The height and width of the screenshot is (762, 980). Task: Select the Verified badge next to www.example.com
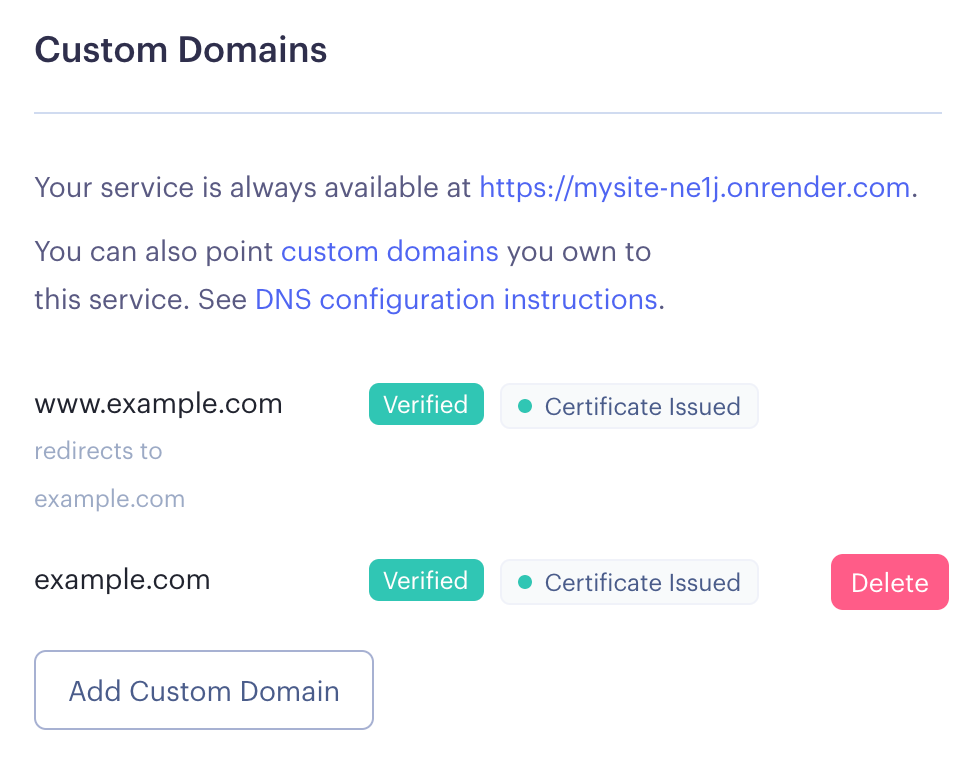(426, 404)
